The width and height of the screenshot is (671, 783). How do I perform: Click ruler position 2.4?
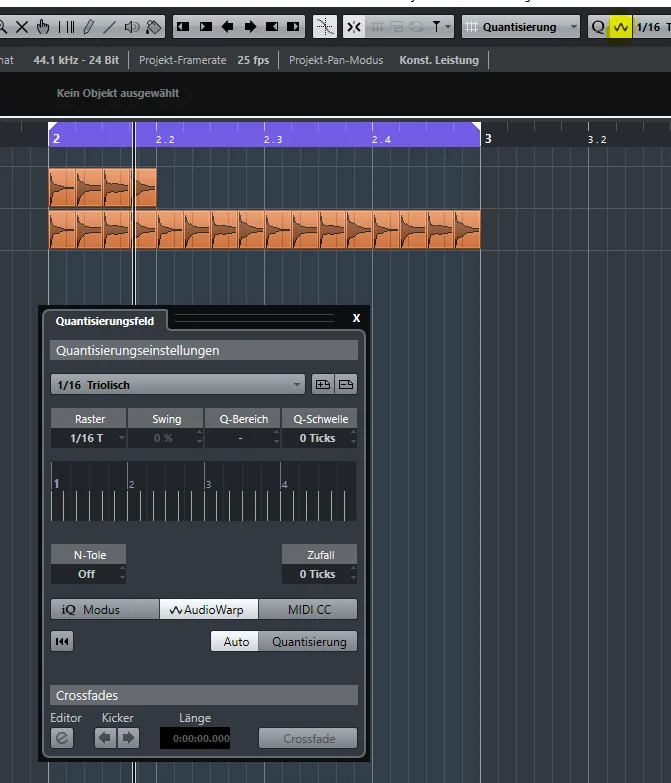[381, 139]
